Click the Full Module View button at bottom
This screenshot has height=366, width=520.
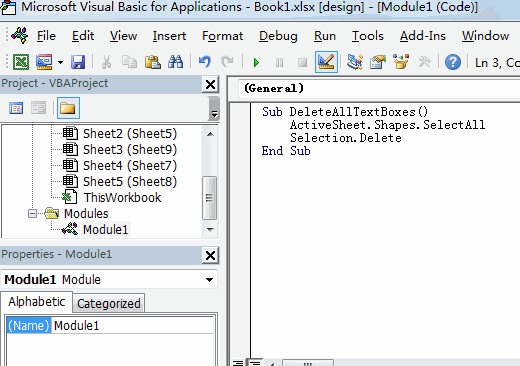(256, 363)
